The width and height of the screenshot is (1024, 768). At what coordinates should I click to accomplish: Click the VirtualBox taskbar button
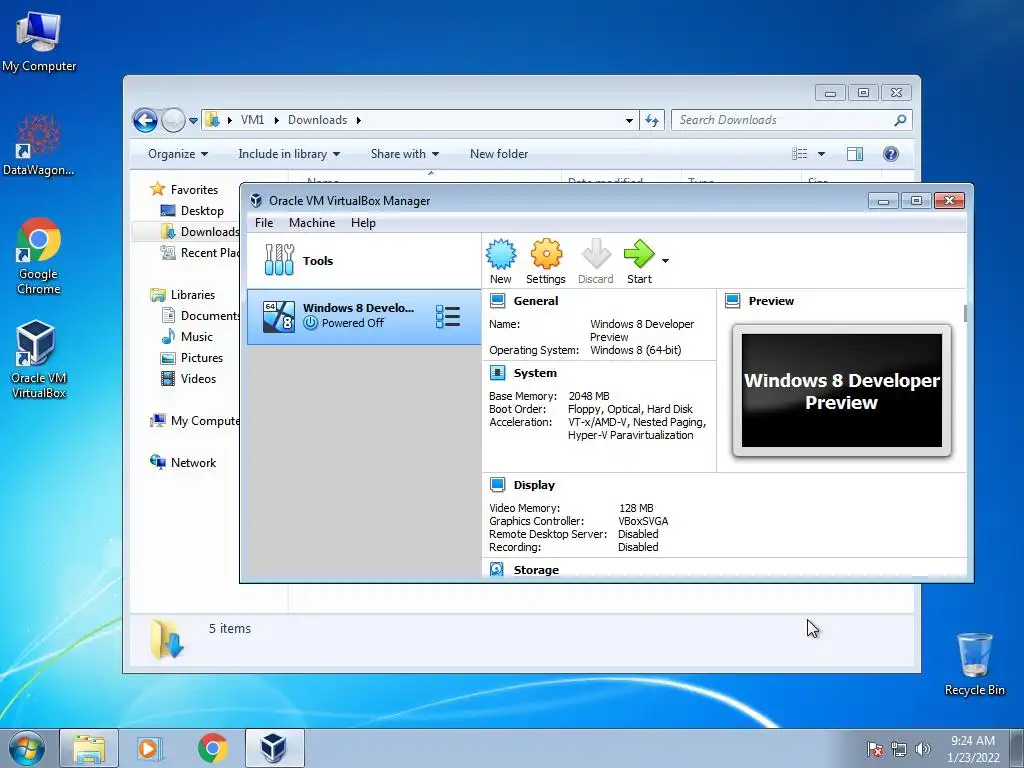(x=274, y=748)
